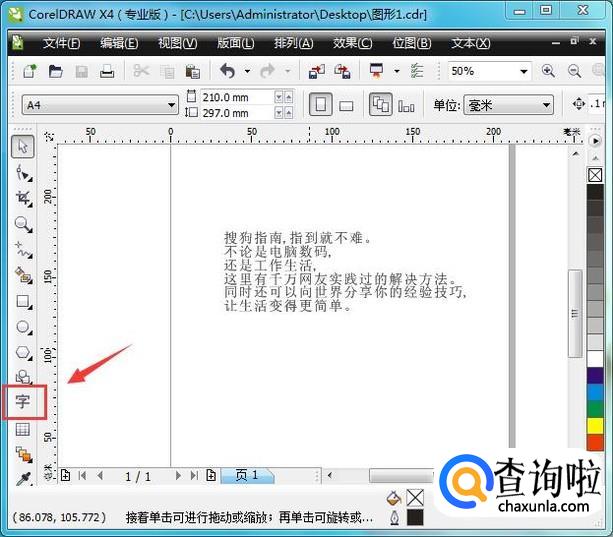The image size is (613, 537).
Task: Cut selection with scissors icon
Action: [141, 72]
